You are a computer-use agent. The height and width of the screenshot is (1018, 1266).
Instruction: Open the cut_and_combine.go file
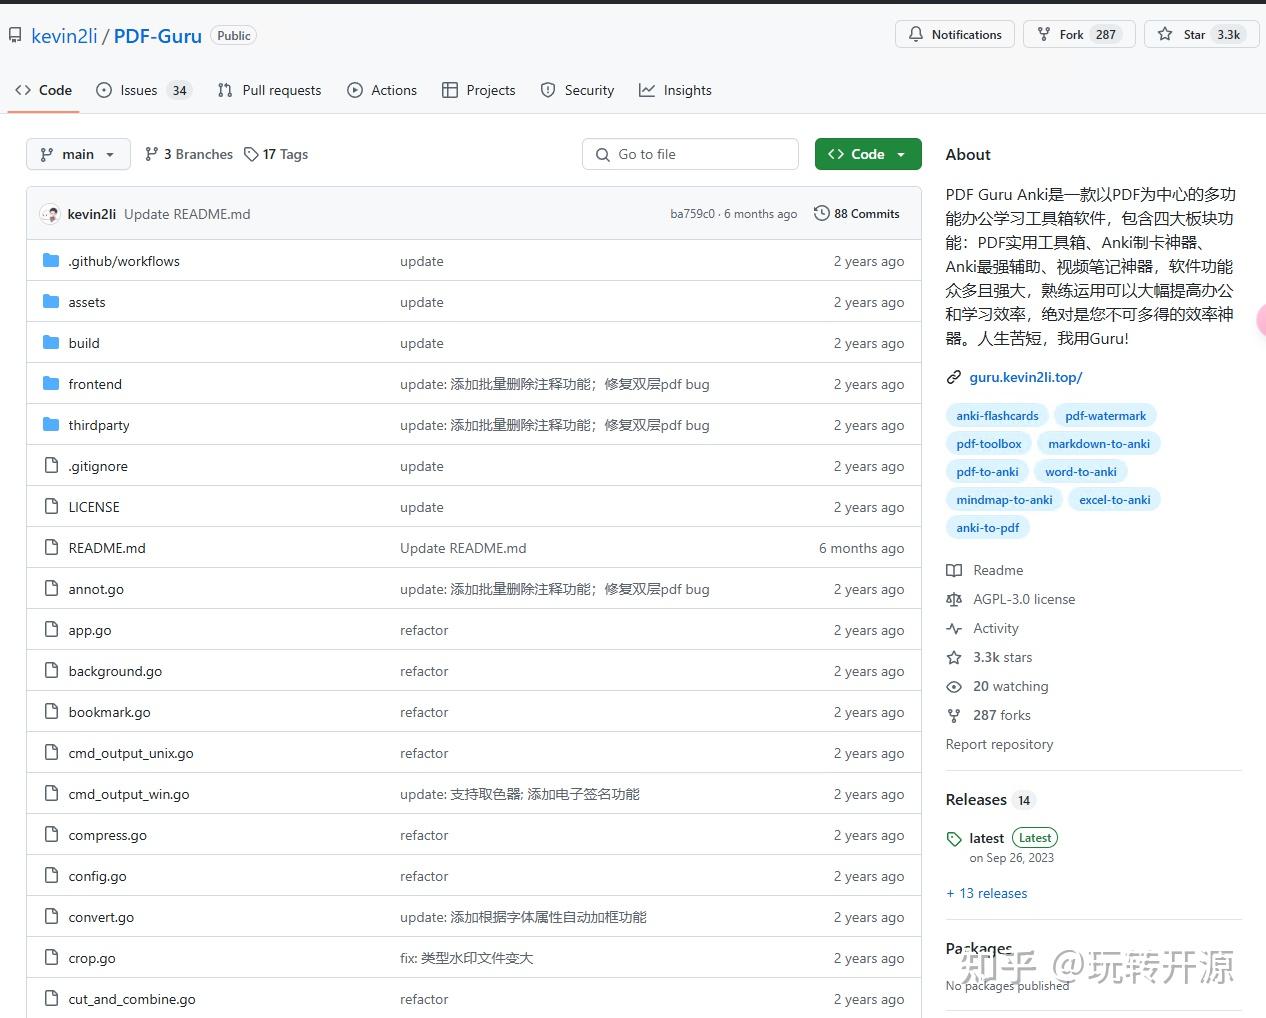[132, 999]
